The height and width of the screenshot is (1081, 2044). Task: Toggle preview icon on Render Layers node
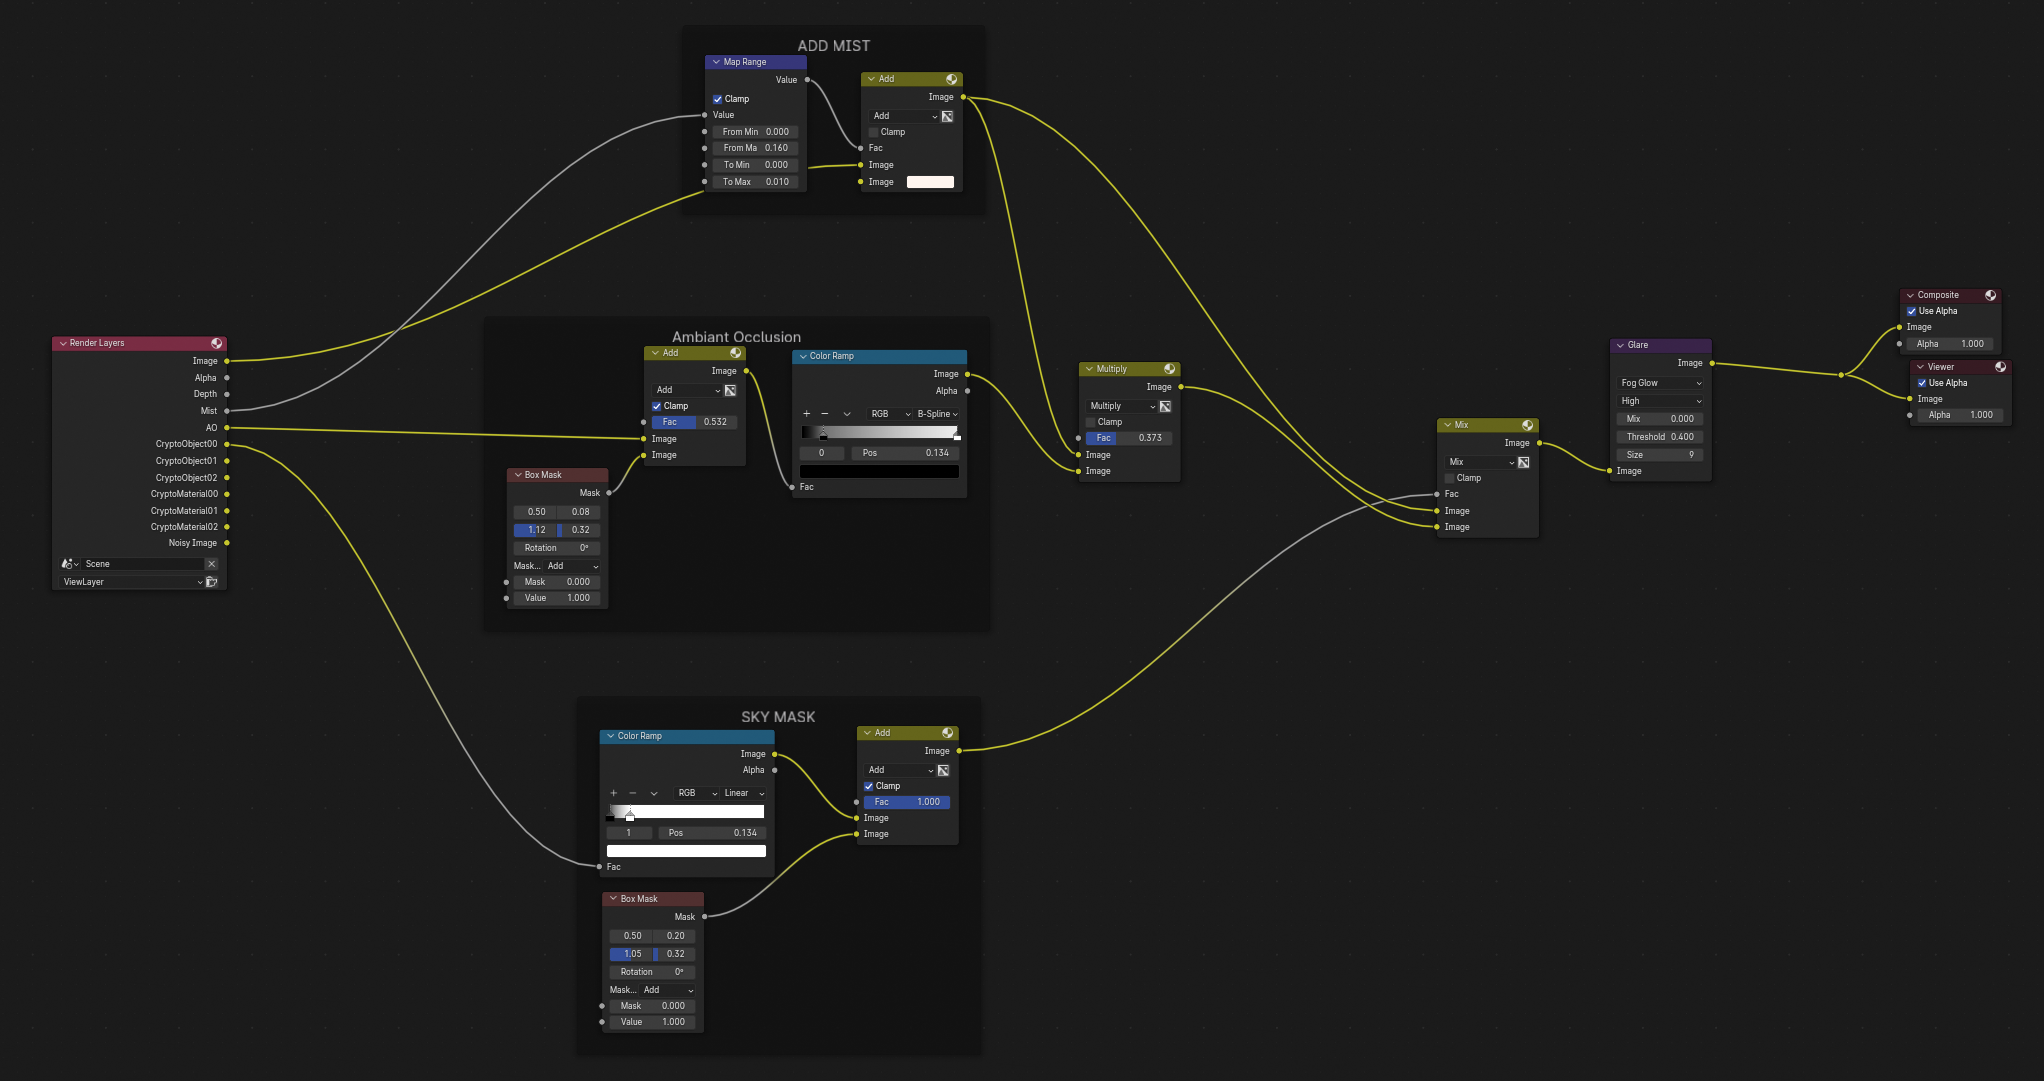(x=216, y=343)
